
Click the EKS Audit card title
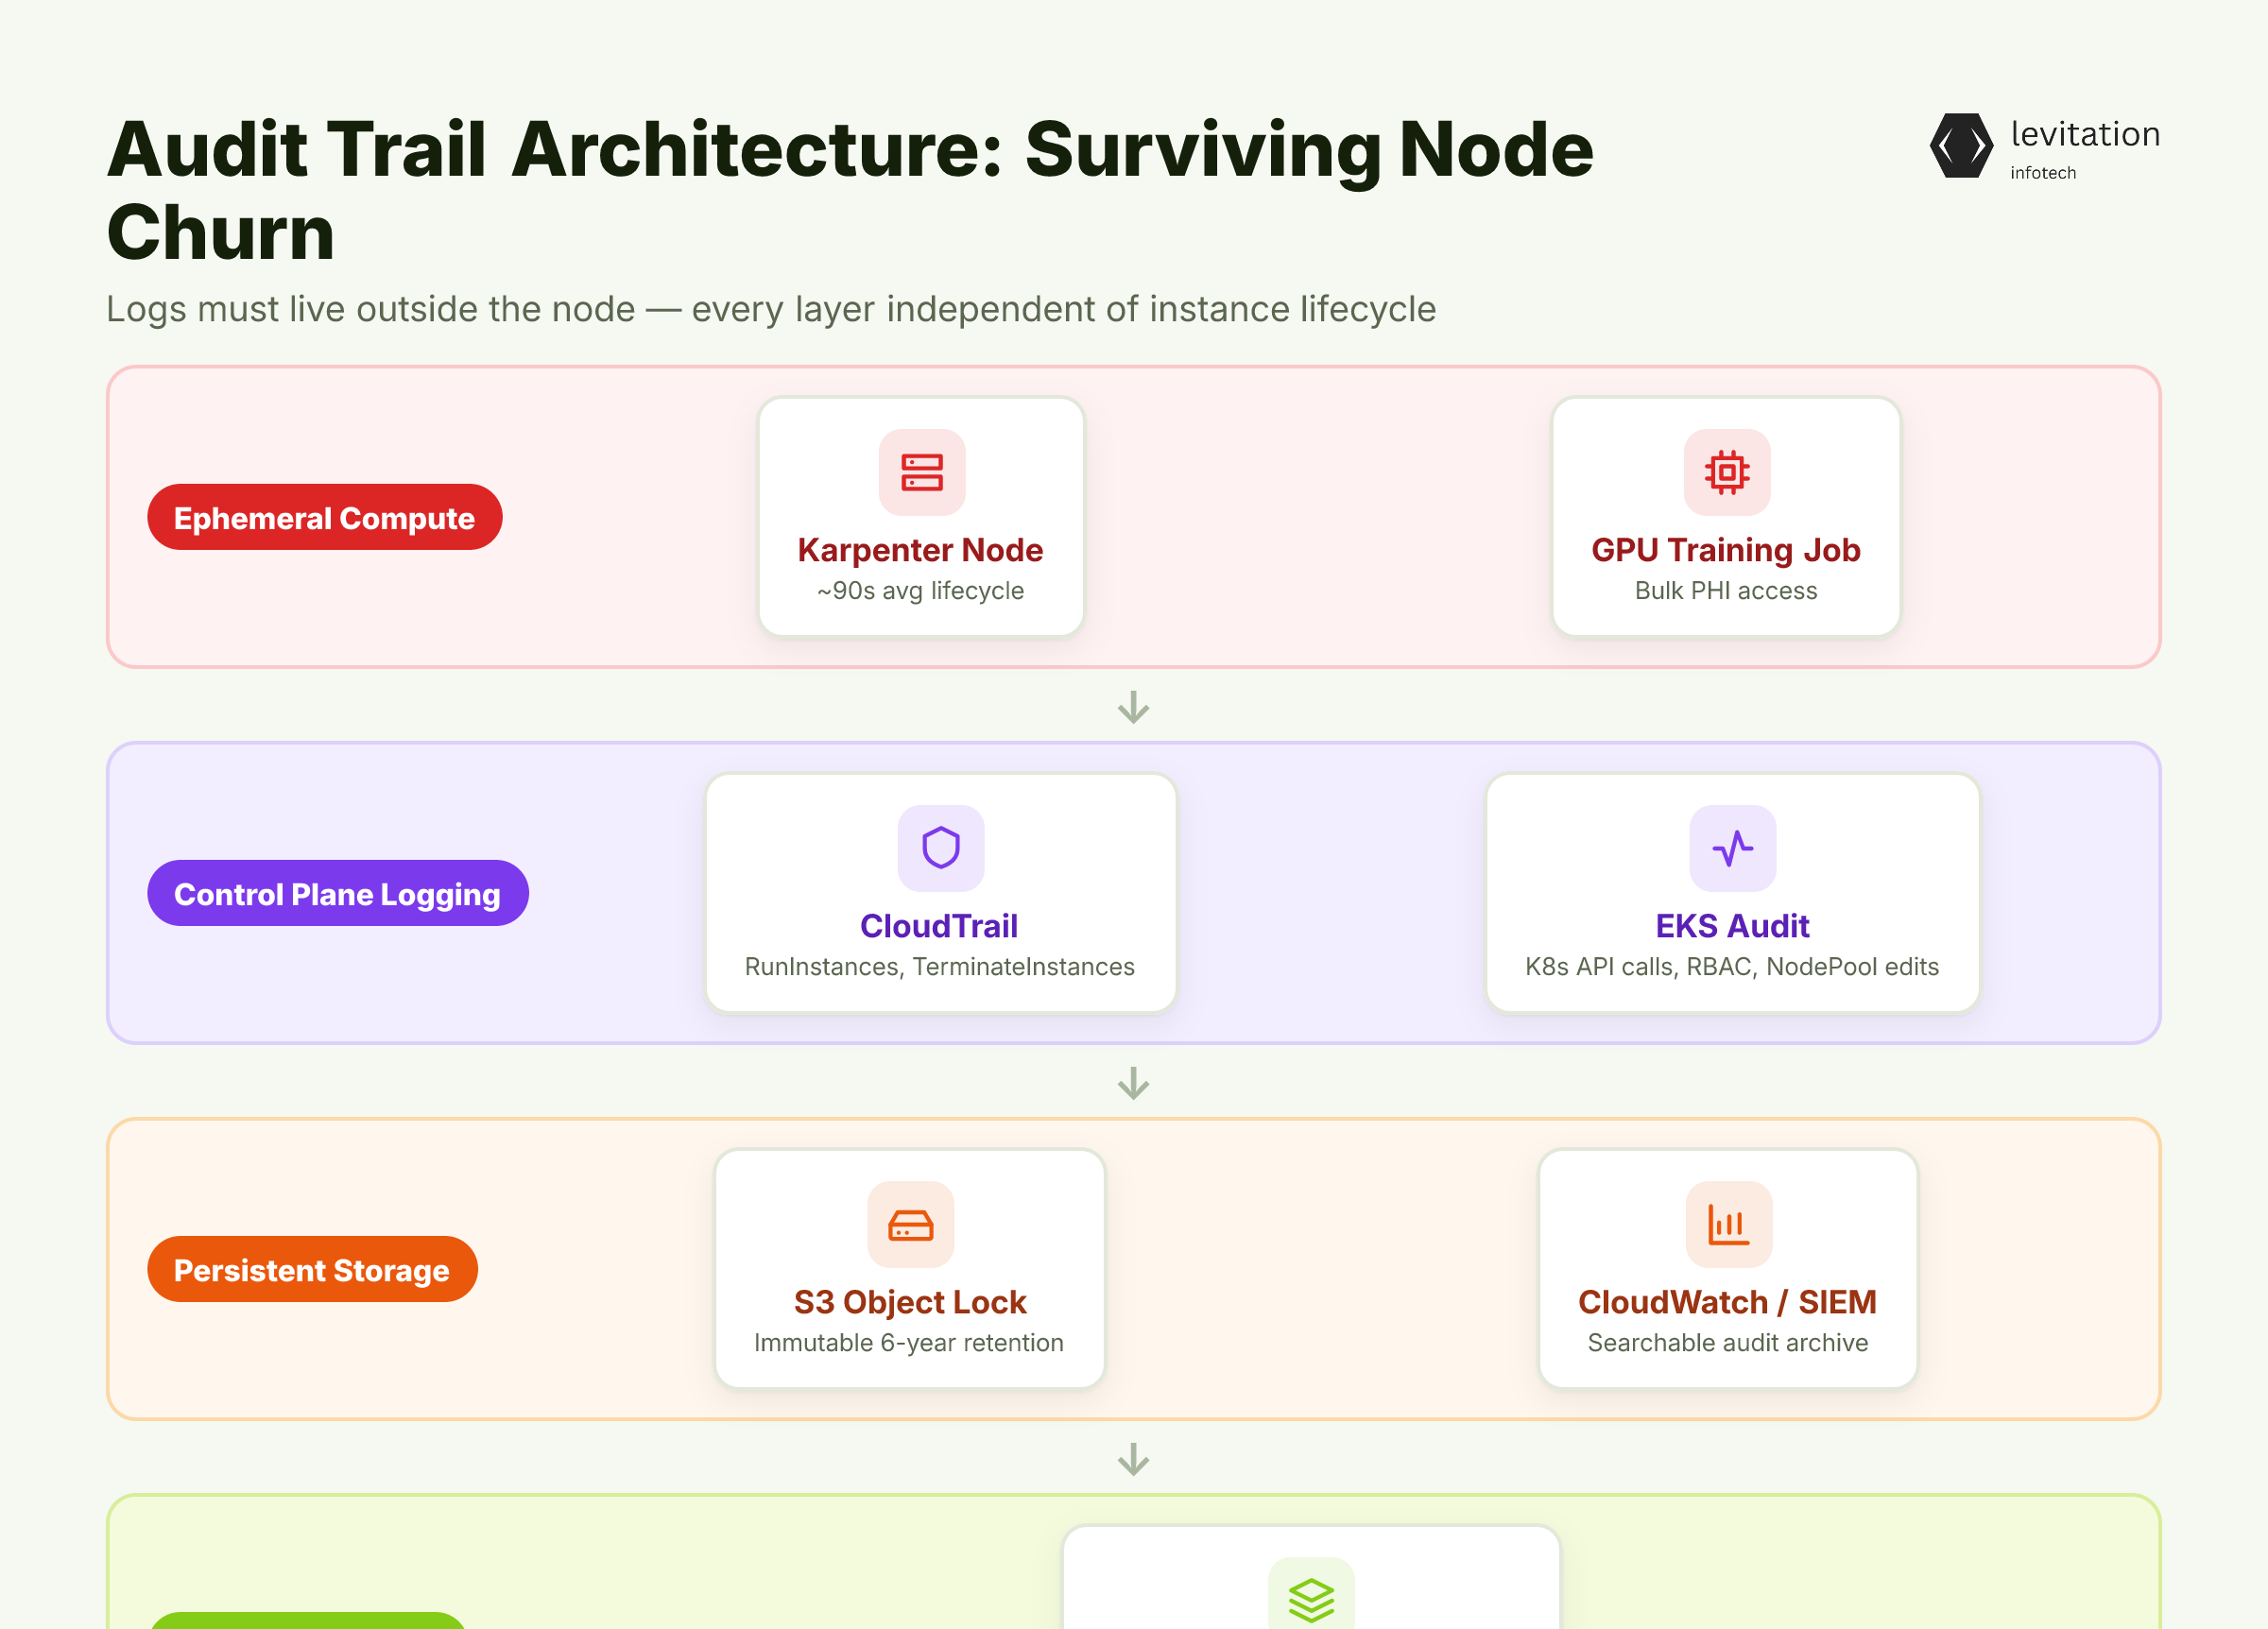click(1732, 926)
